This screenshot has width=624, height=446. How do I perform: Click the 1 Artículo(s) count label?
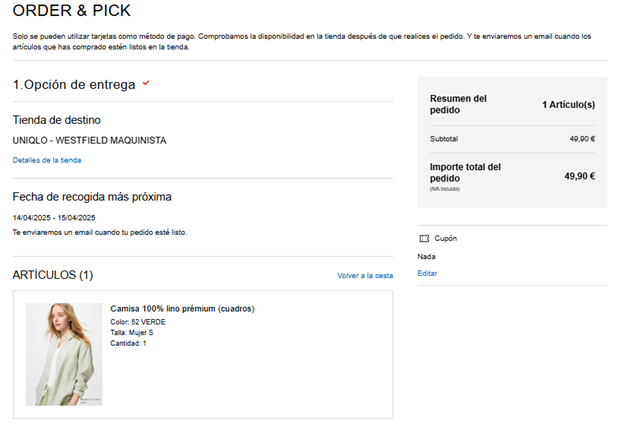569,105
